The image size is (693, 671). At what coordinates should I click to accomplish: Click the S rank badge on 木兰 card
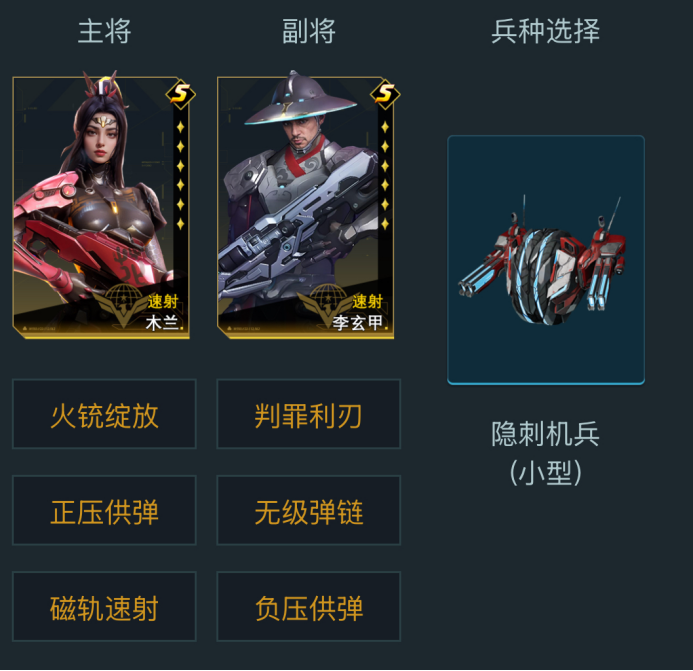(180, 94)
